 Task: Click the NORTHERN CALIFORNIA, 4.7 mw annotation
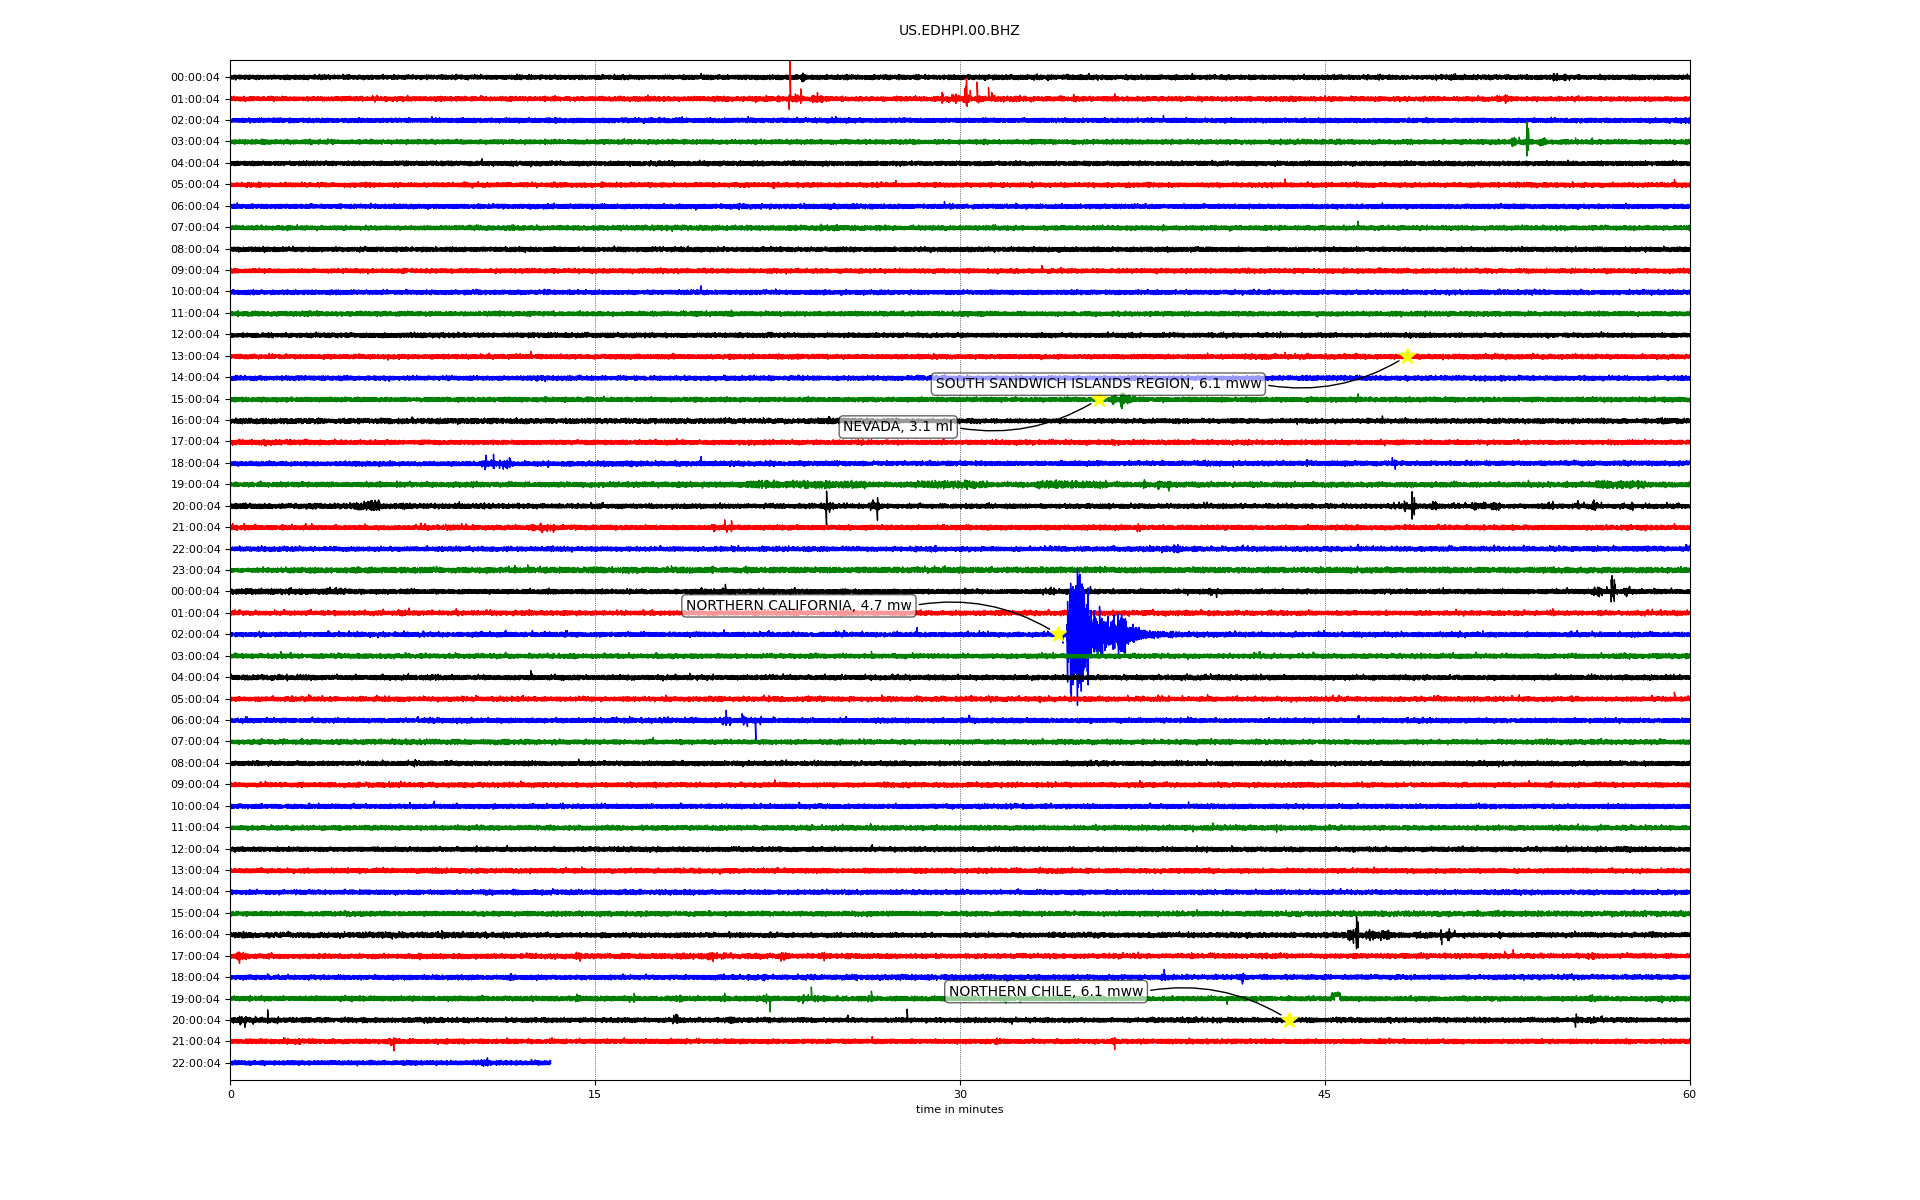(x=799, y=606)
